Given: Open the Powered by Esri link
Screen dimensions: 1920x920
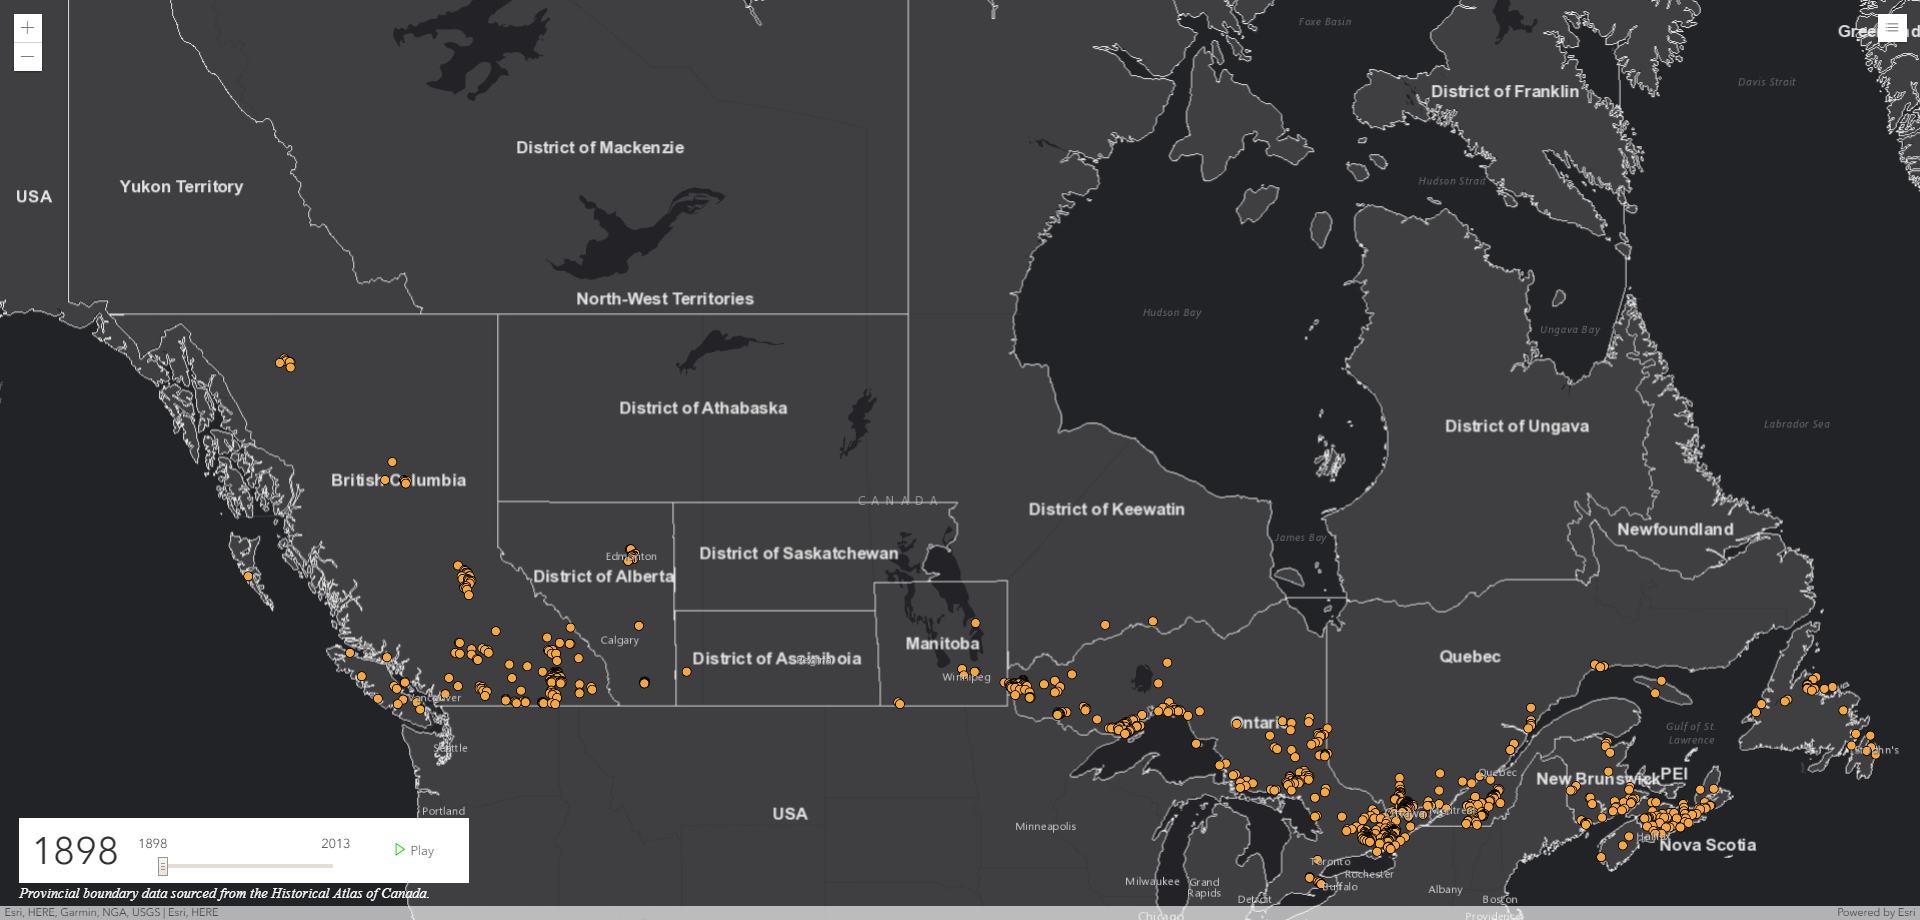Looking at the screenshot, I should pos(1875,912).
